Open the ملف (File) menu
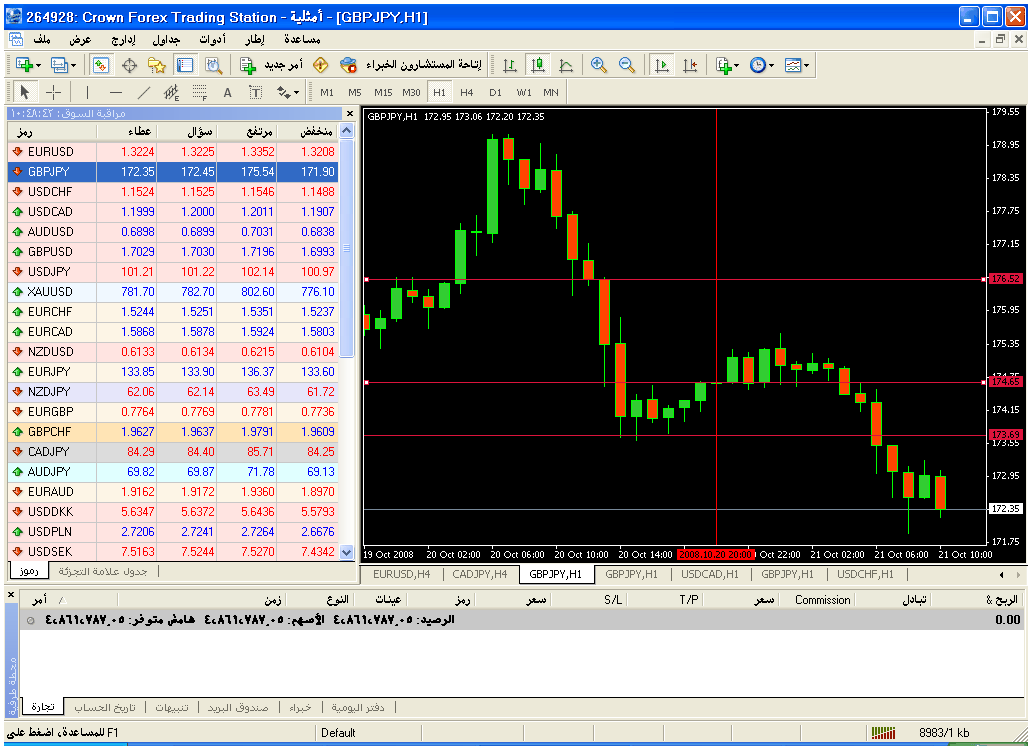This screenshot has height=746, width=1032. 42,39
